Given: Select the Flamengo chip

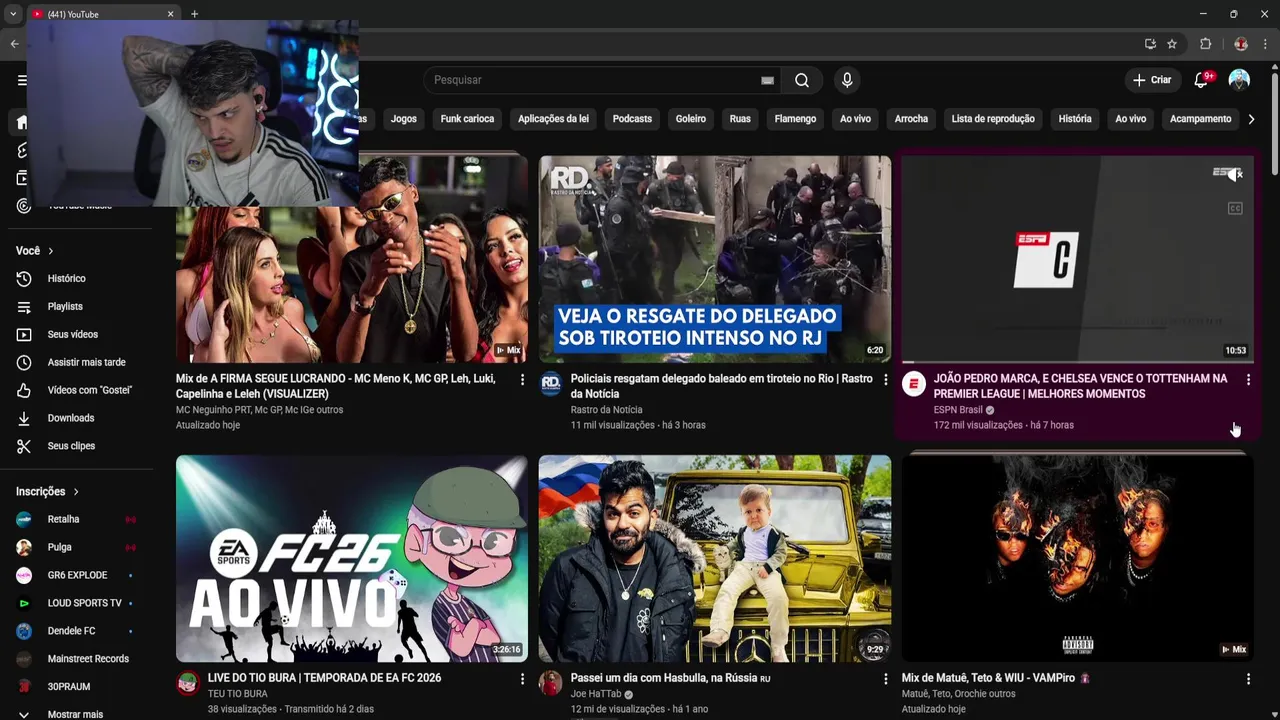Looking at the screenshot, I should coord(795,119).
